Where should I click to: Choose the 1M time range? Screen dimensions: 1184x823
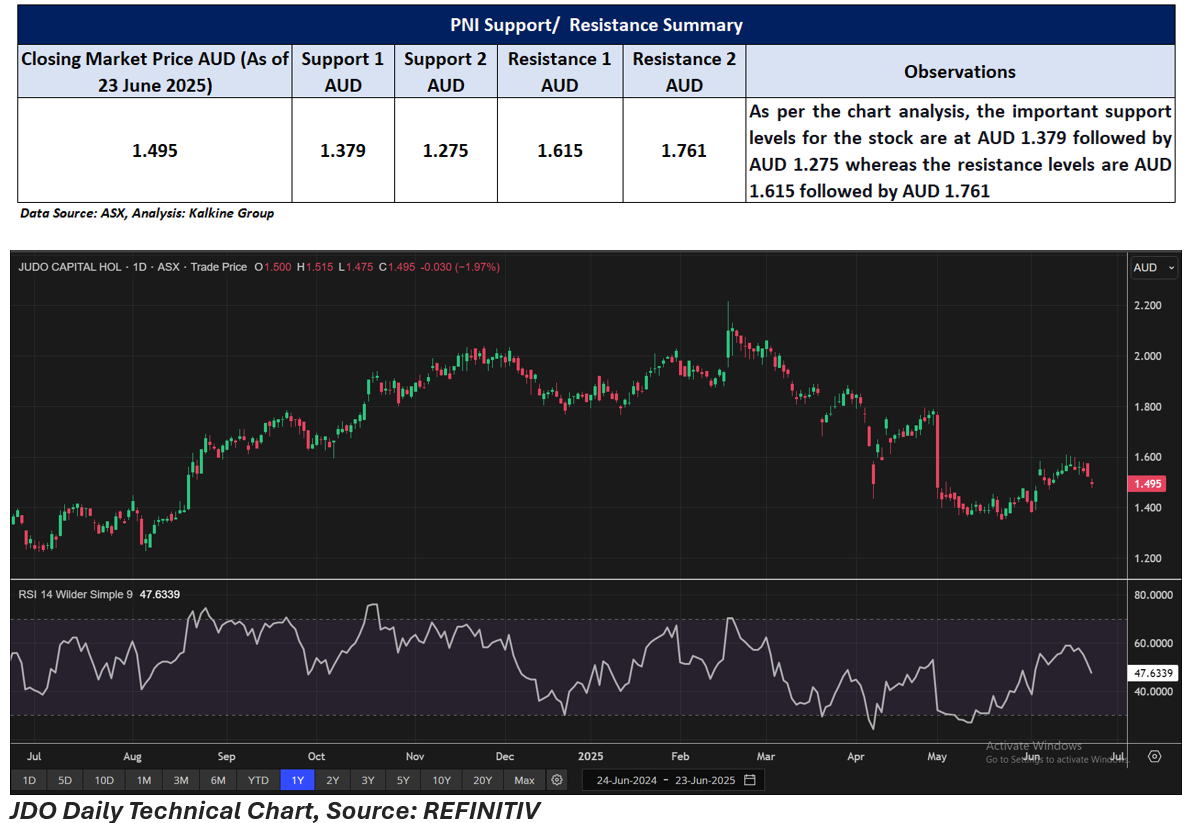pyautogui.click(x=143, y=780)
